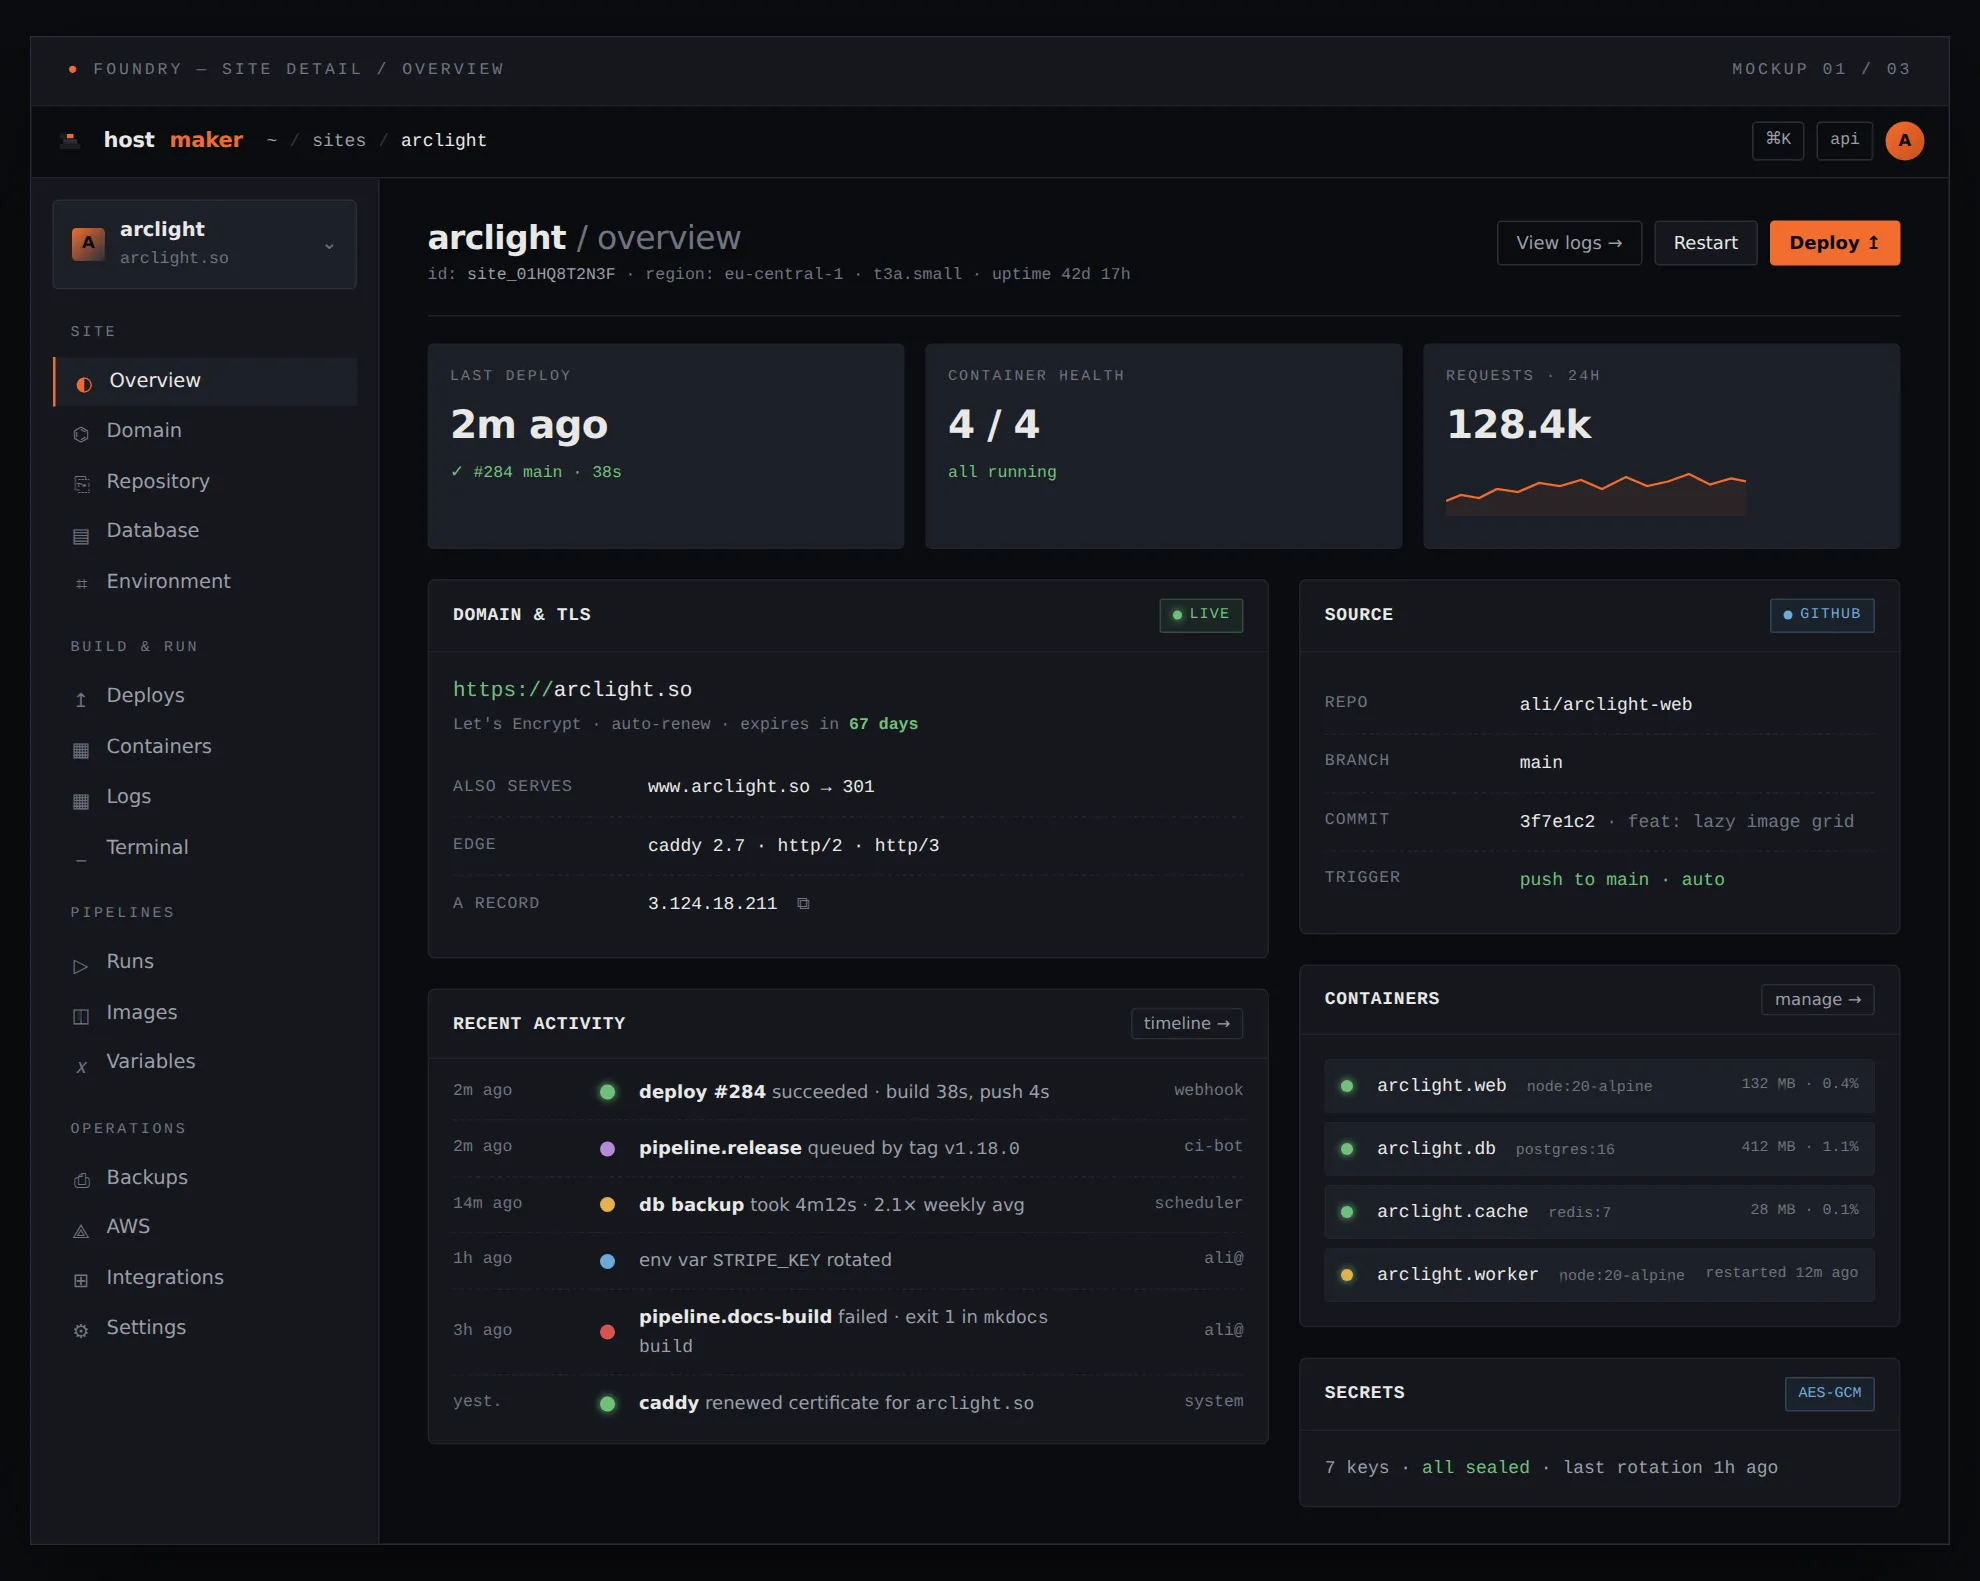Click the deploy #284 succeeded entry
Screen dimensions: 1980x1581
848,1092
